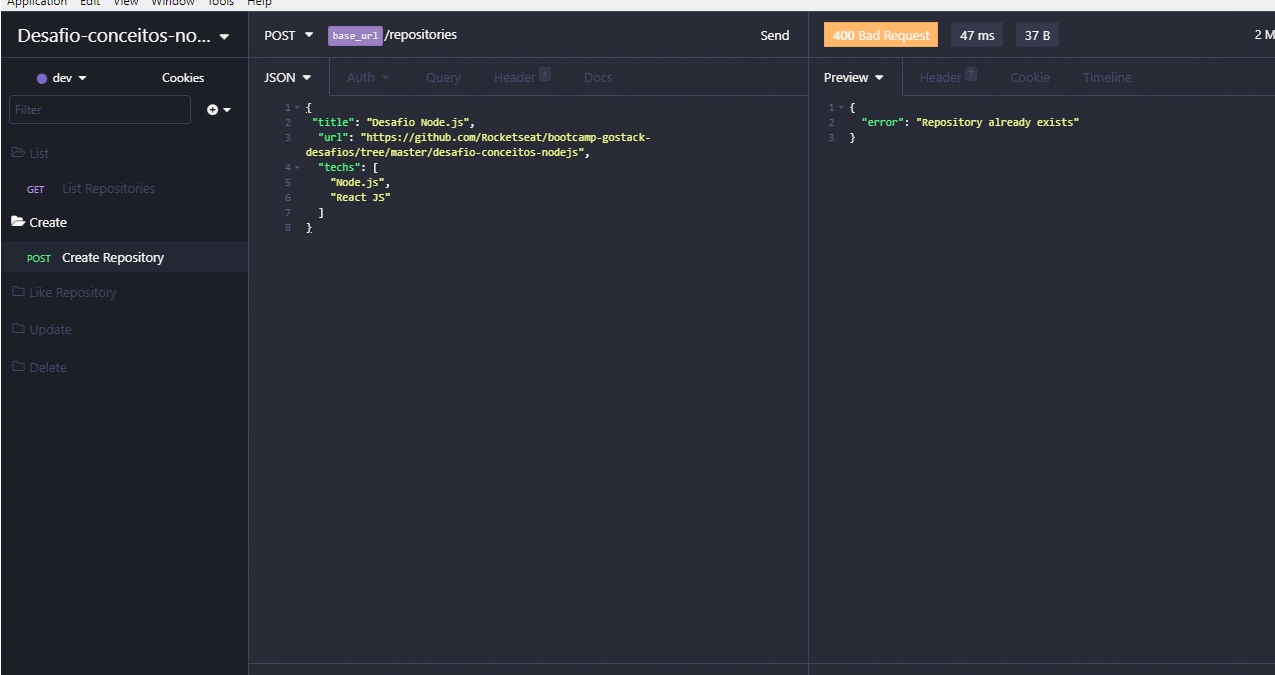
Task: Click the List folder icon
Action: point(16,152)
